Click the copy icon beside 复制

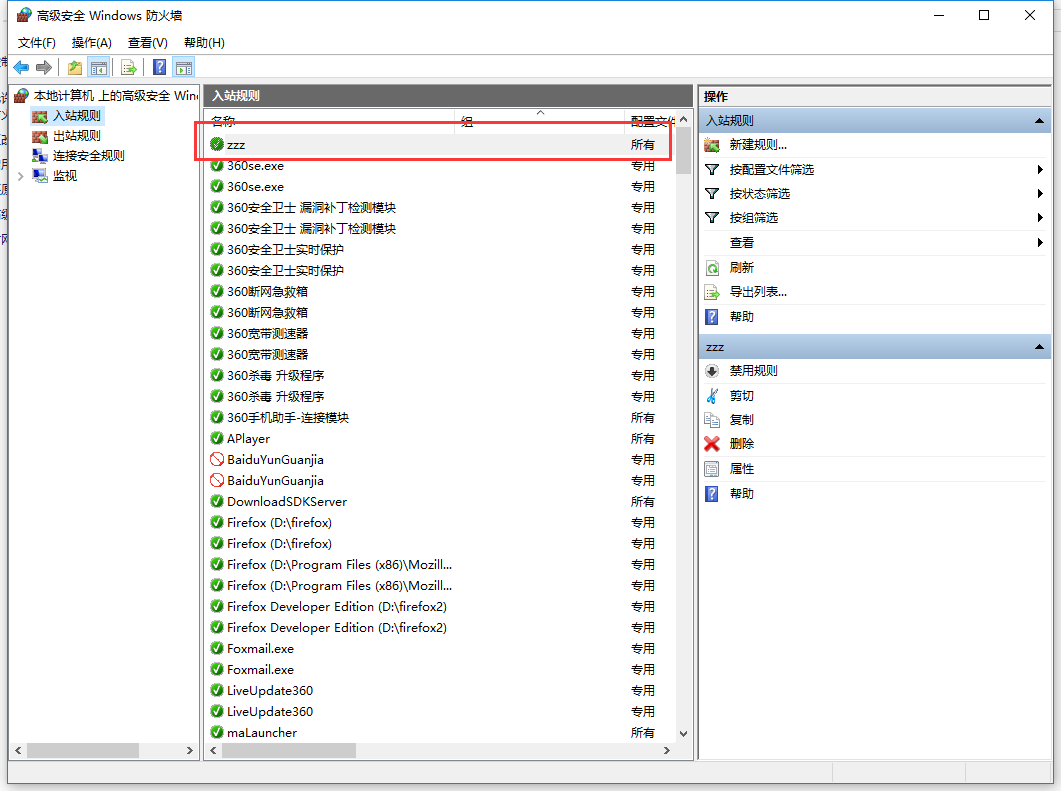pos(712,420)
